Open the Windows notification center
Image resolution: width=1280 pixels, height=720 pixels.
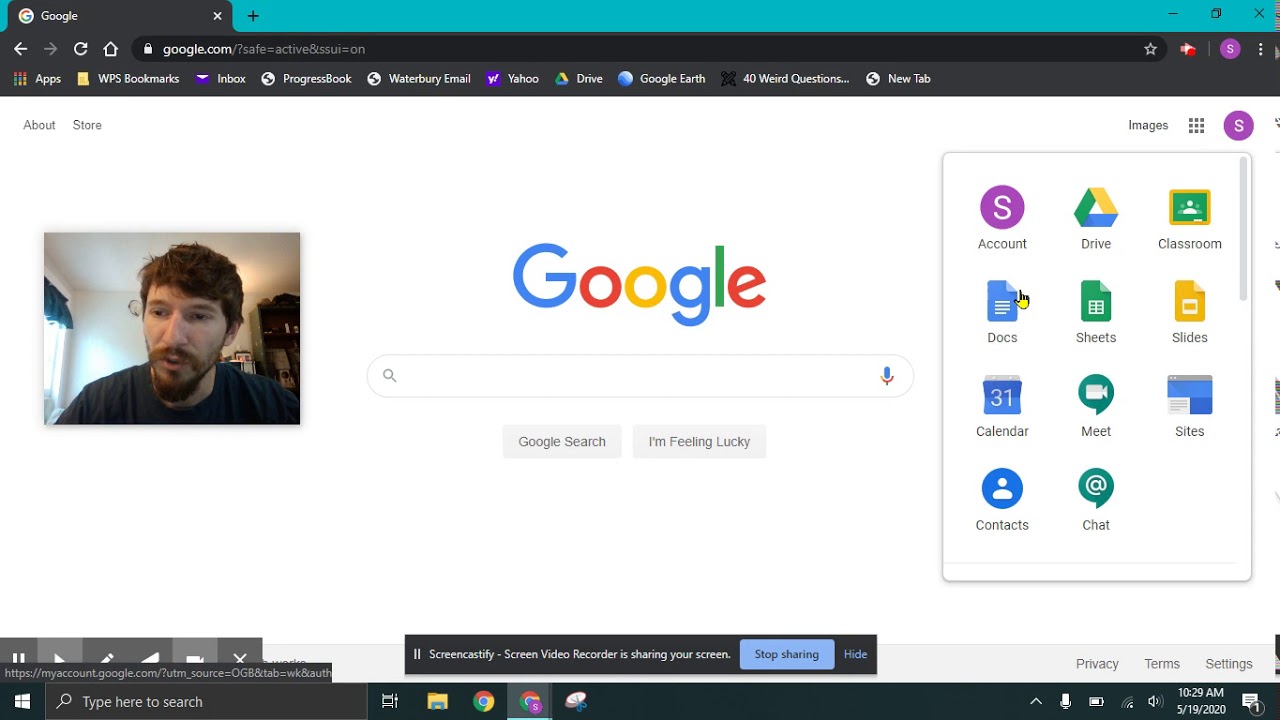pyautogui.click(x=1251, y=701)
